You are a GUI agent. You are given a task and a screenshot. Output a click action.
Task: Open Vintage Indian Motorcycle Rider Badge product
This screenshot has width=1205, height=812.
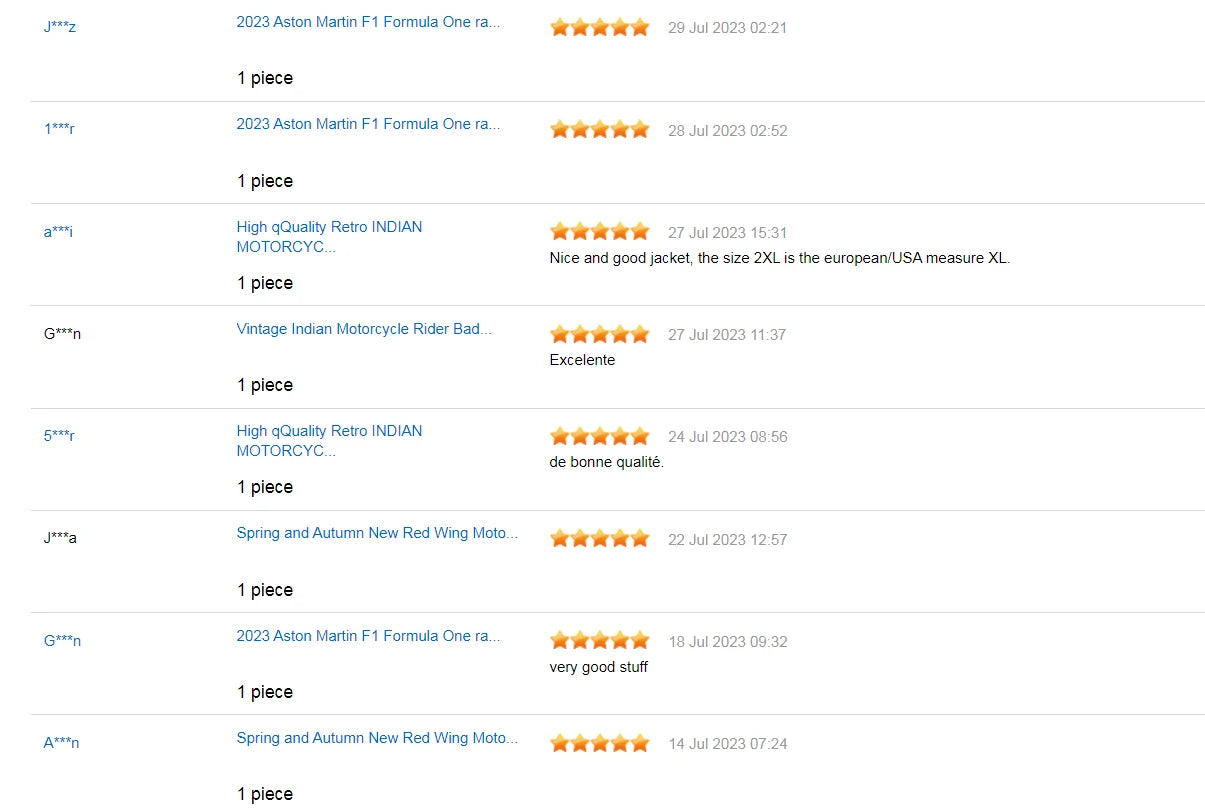pos(364,329)
